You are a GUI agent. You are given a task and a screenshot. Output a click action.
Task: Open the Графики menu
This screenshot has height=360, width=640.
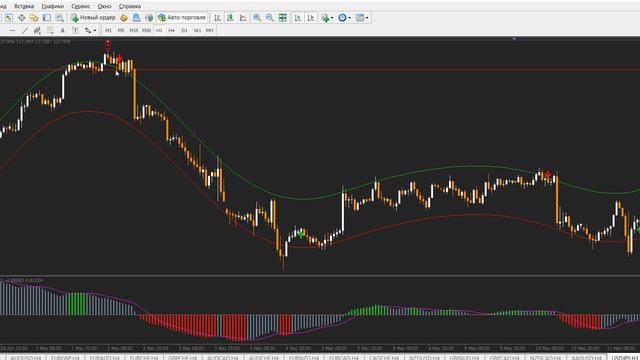pyautogui.click(x=53, y=6)
